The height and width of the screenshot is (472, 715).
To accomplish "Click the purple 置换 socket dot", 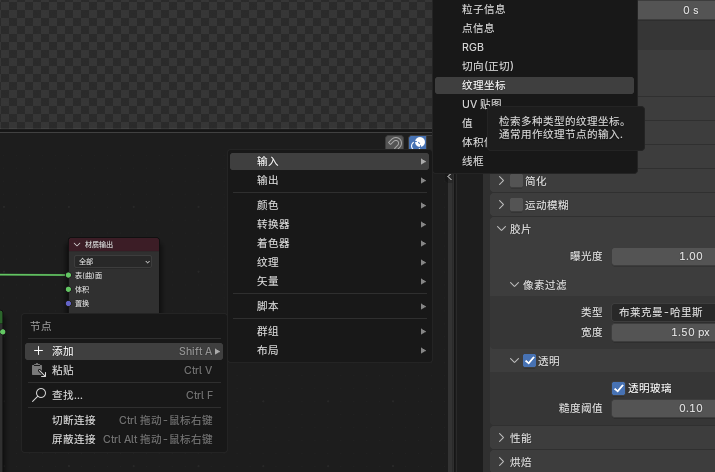I will pos(68,303).
